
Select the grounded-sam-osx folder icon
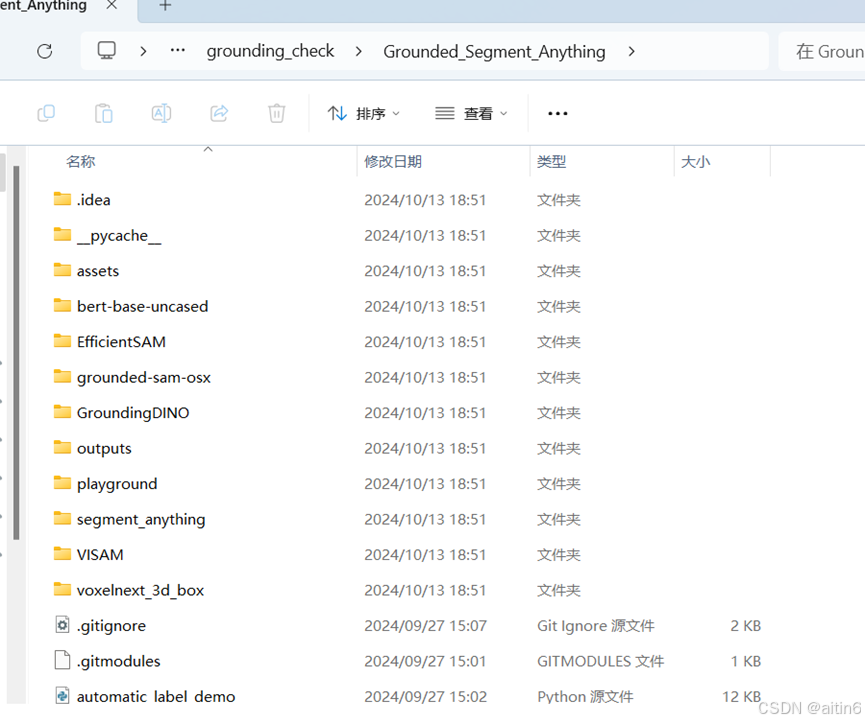[x=62, y=376]
